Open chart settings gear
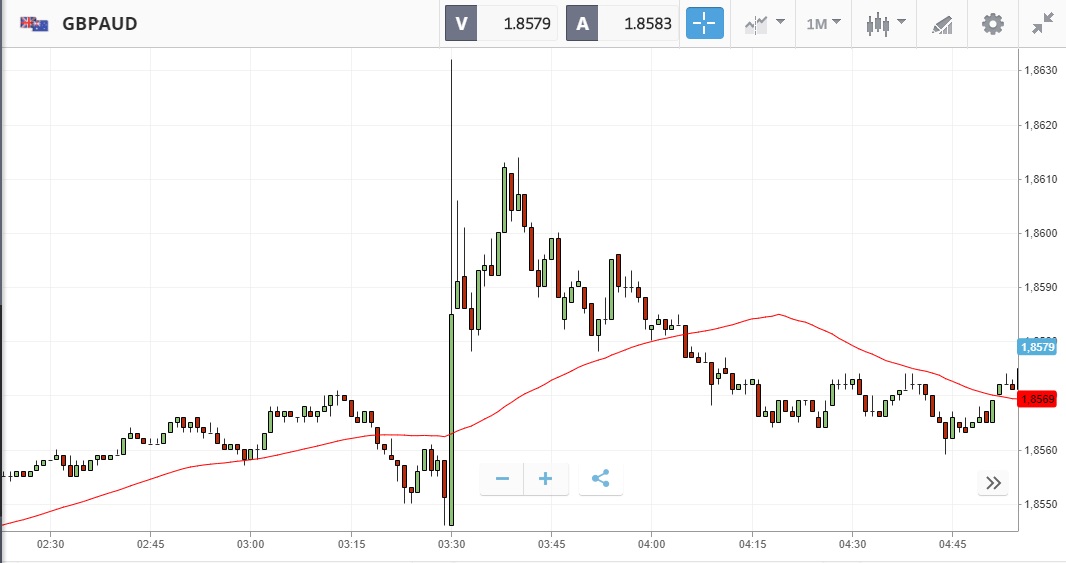1066x563 pixels. [x=992, y=23]
